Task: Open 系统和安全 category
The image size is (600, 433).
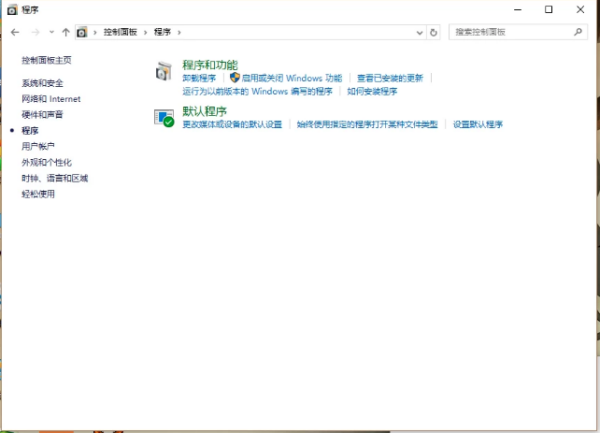Action: coord(42,83)
